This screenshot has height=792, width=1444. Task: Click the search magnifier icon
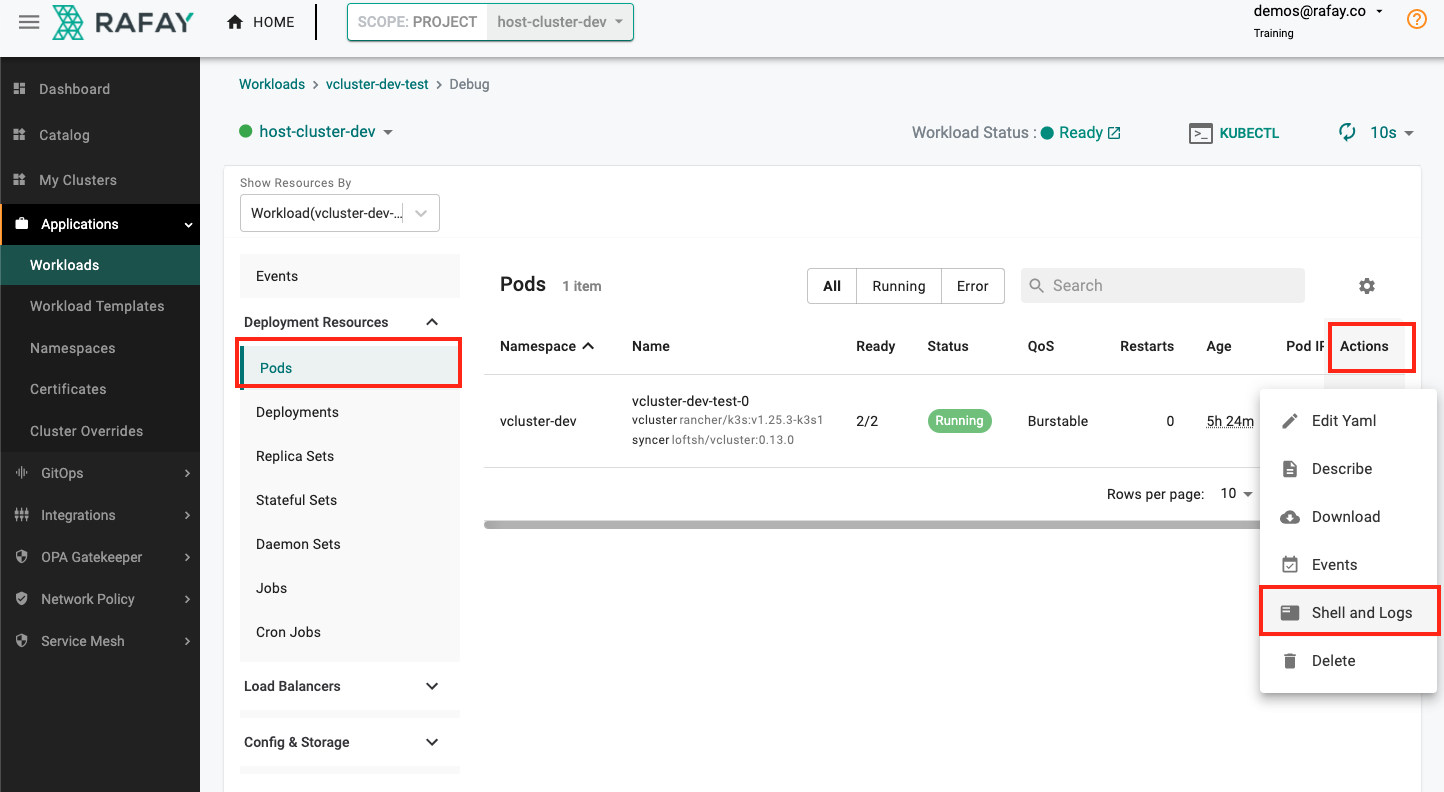[x=1037, y=286]
